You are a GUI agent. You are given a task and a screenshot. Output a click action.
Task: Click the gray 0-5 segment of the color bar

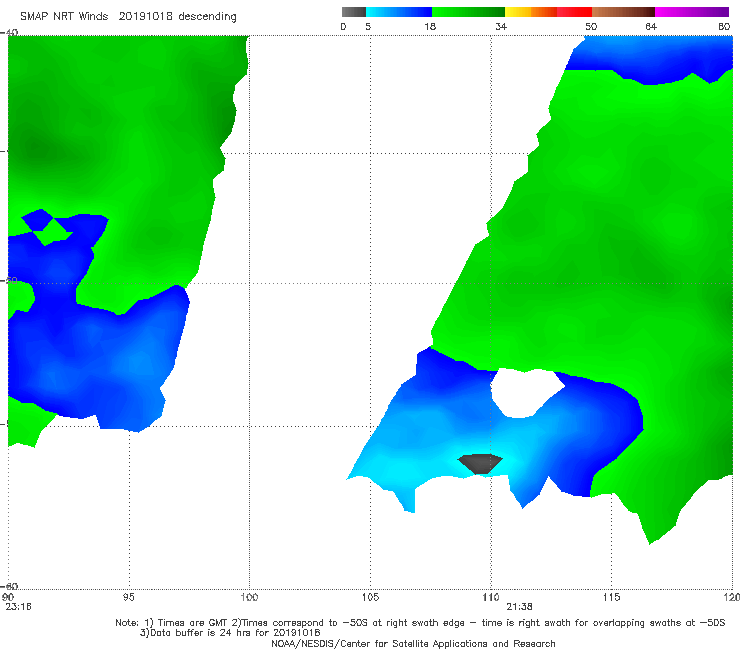pyautogui.click(x=353, y=12)
